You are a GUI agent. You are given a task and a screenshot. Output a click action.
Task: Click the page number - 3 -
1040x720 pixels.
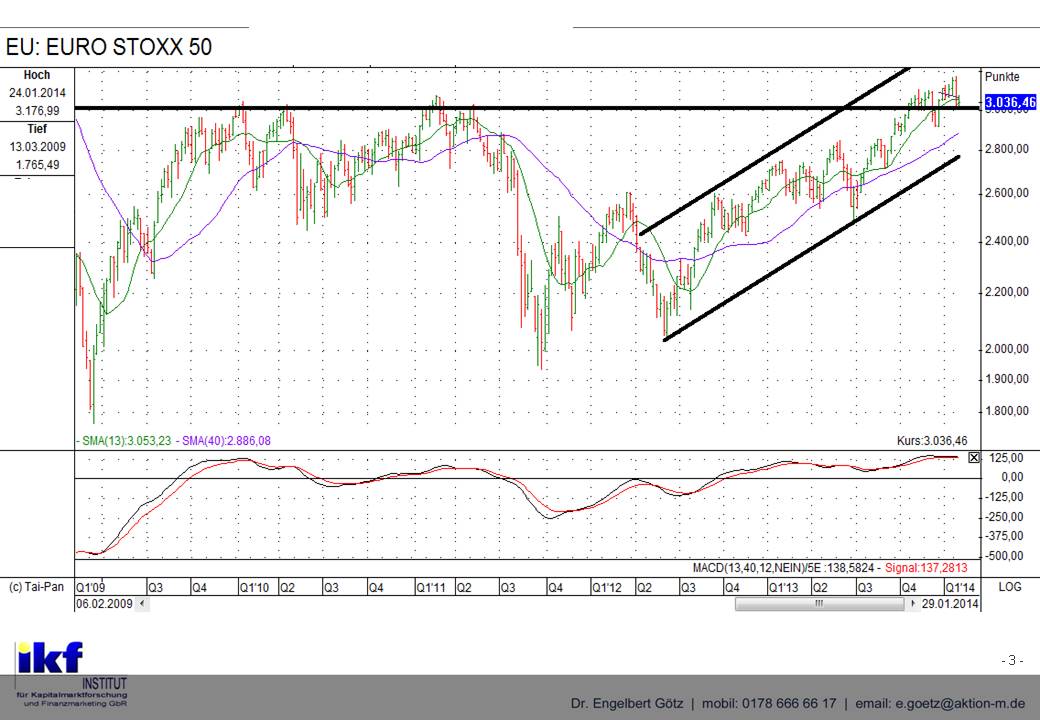point(1012,660)
